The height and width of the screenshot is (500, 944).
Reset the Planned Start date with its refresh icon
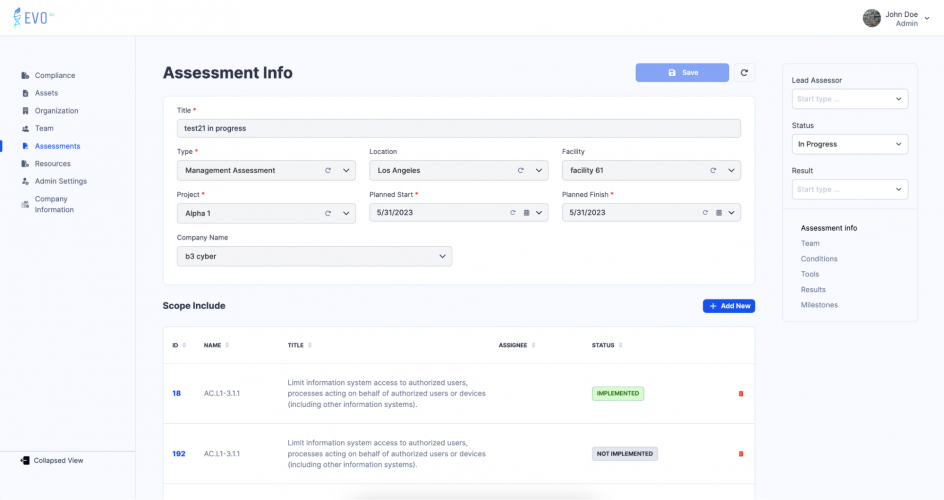[x=513, y=212]
